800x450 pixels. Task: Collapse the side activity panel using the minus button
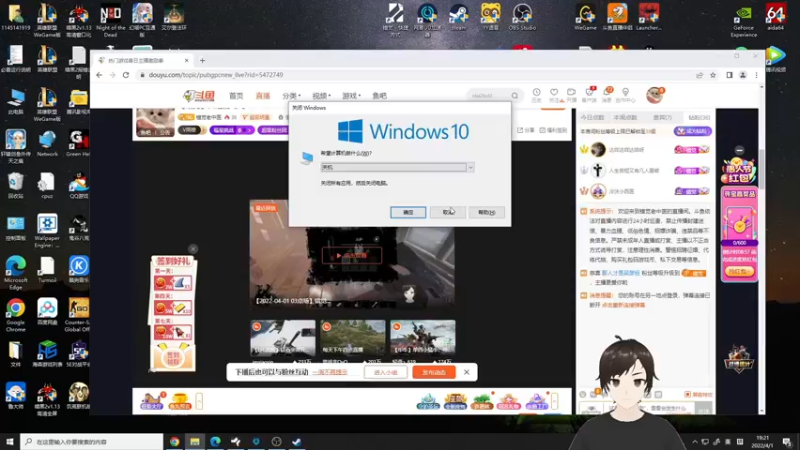pos(739,151)
